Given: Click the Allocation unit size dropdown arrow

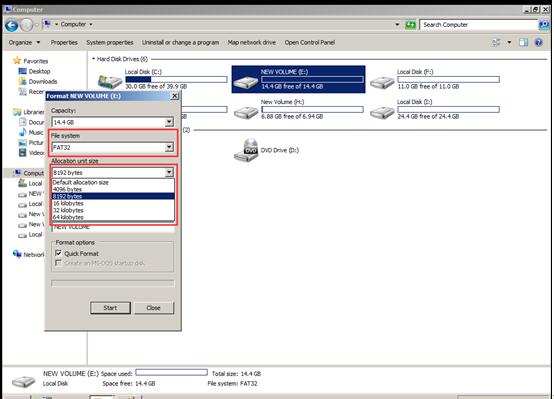Looking at the screenshot, I should [x=169, y=172].
